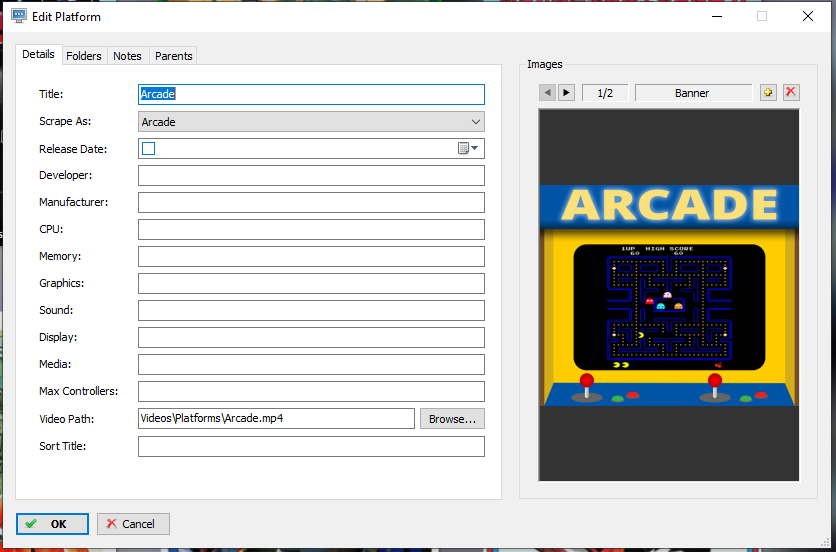Show the previous platform image
Viewport: 836px width, 552px height.
[x=547, y=93]
